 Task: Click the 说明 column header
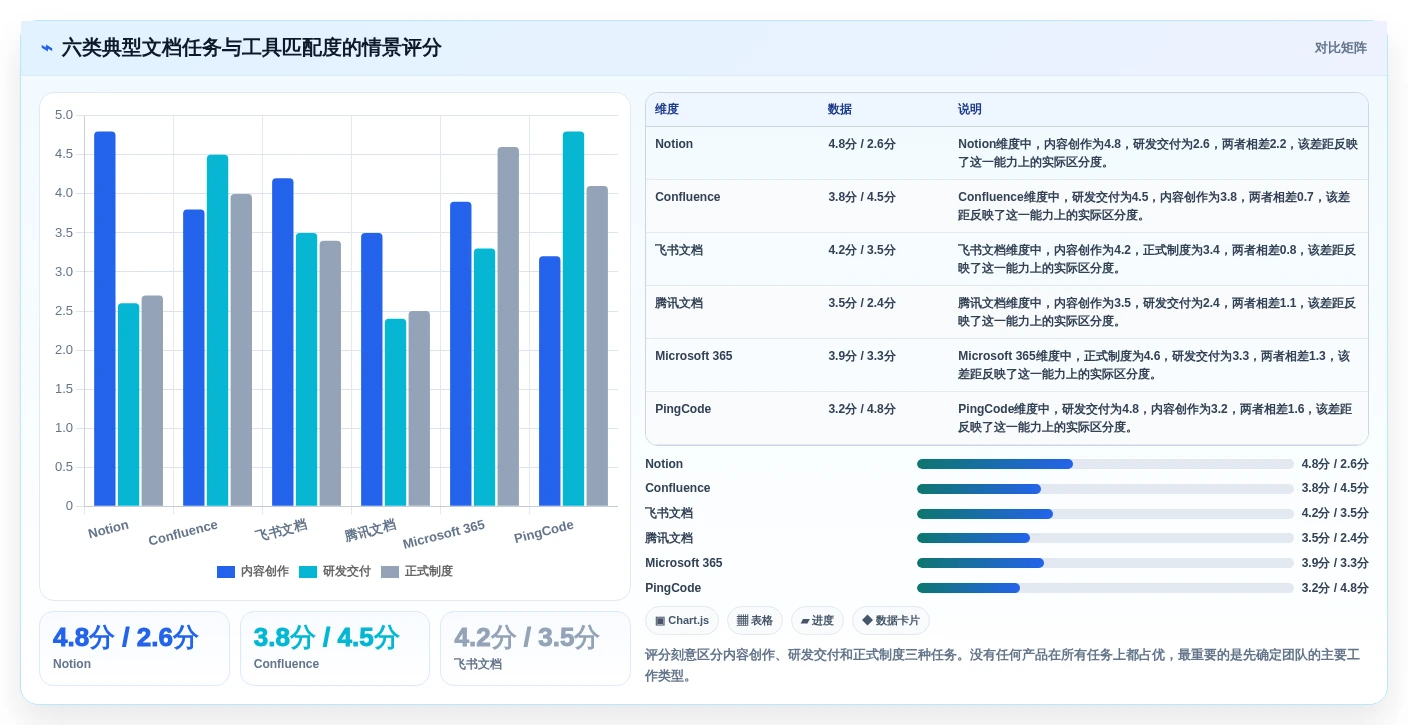(970, 110)
